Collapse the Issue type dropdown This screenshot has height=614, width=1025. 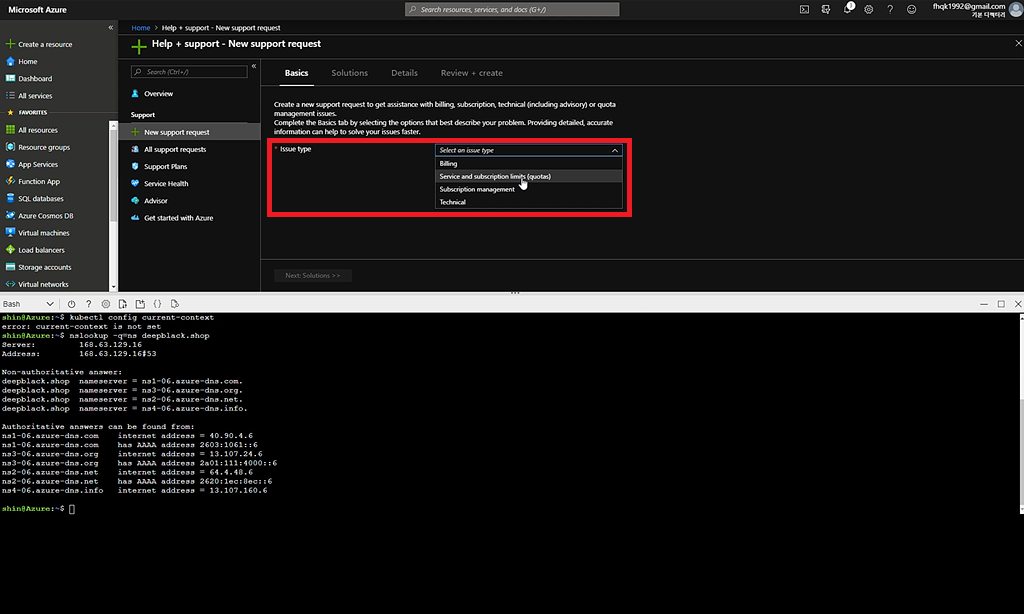click(614, 150)
